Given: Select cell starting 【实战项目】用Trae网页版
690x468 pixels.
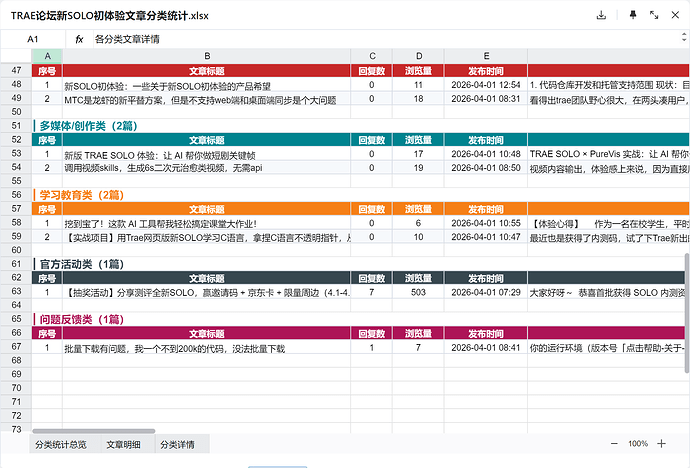Looking at the screenshot, I should (207, 237).
